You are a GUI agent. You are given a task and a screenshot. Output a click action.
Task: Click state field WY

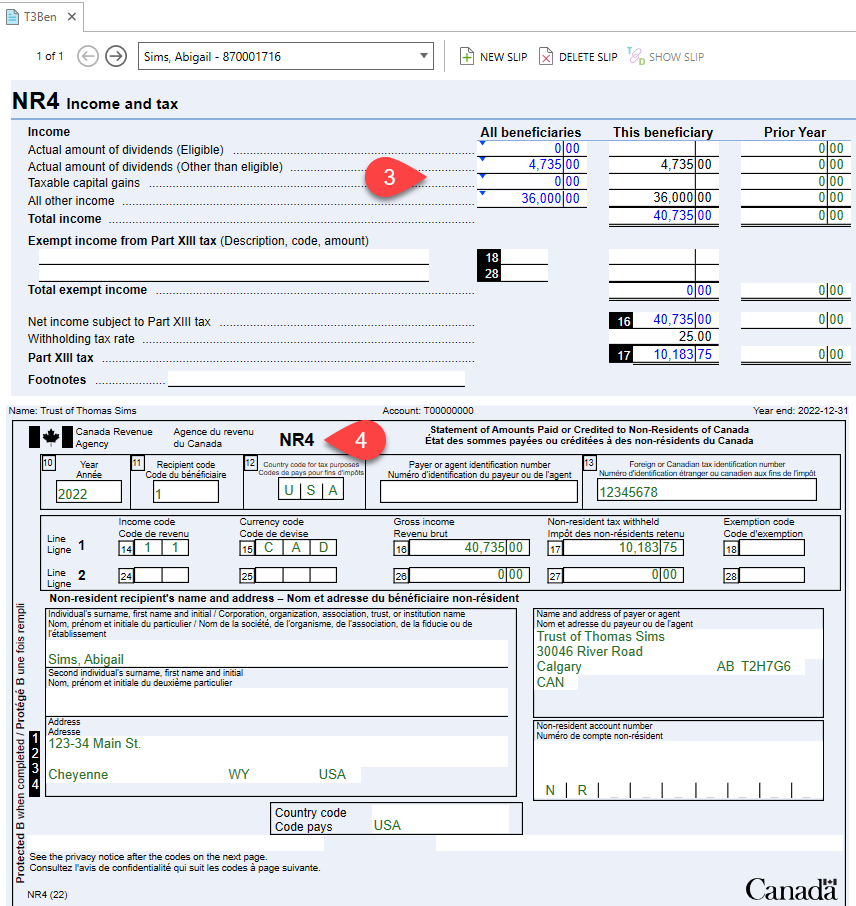pyautogui.click(x=239, y=774)
